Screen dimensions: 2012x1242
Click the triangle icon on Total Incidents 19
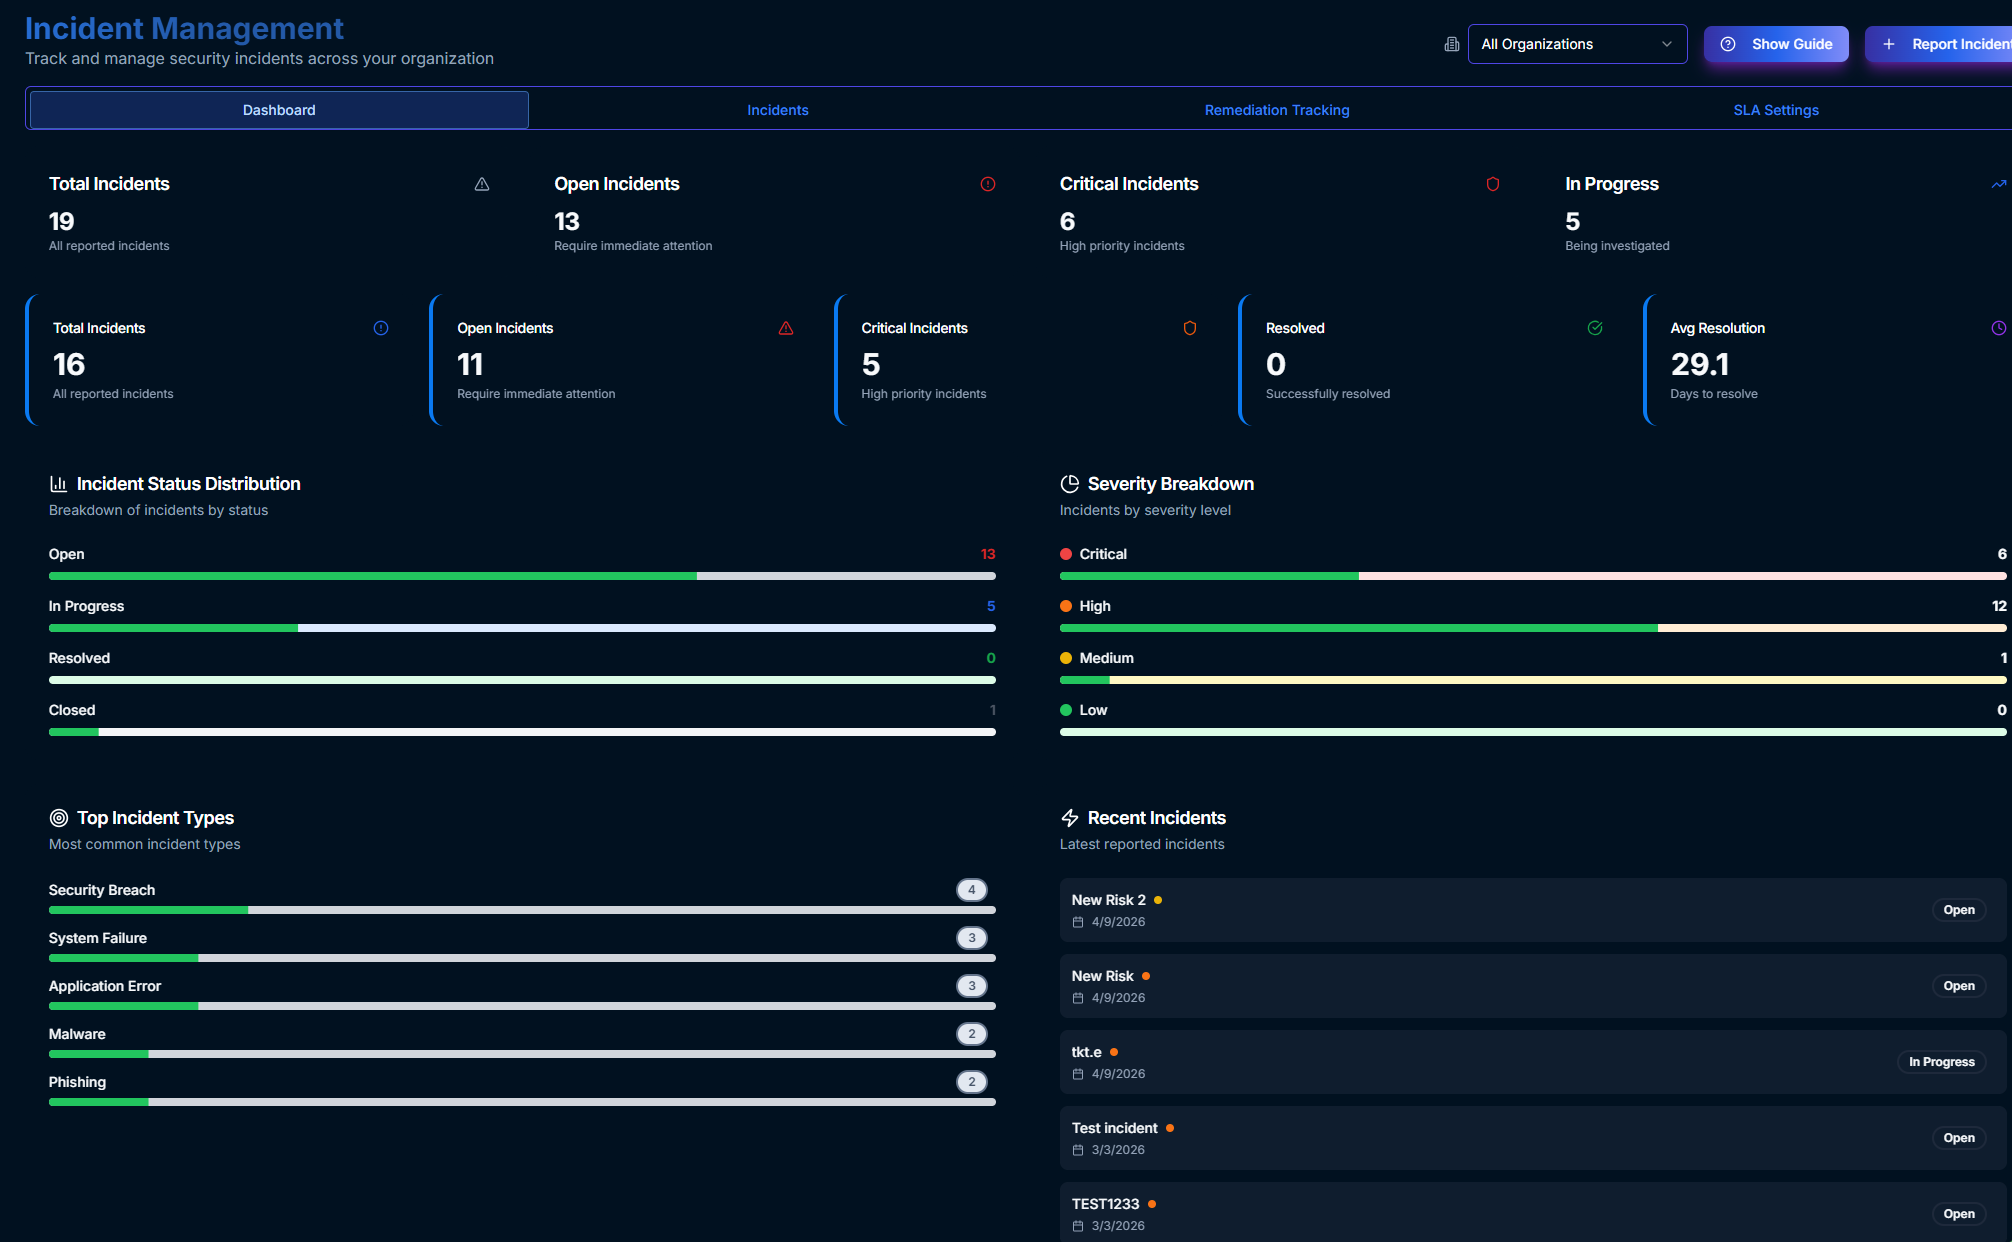[x=482, y=184]
